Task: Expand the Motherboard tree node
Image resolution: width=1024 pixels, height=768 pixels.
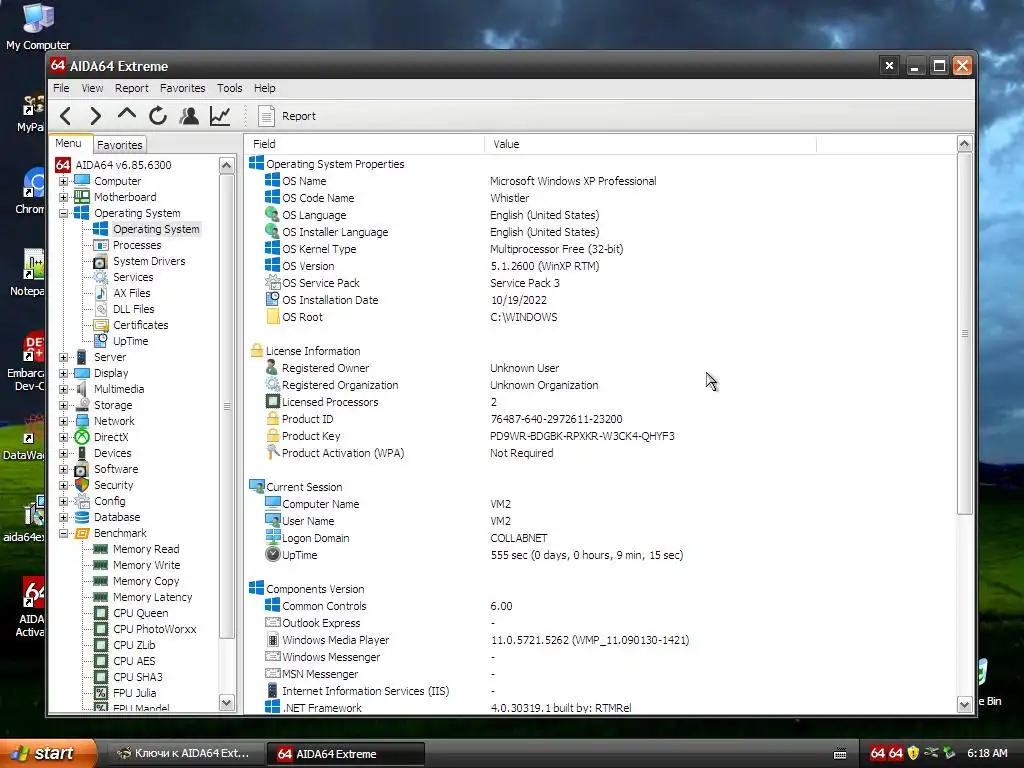Action: 63,197
